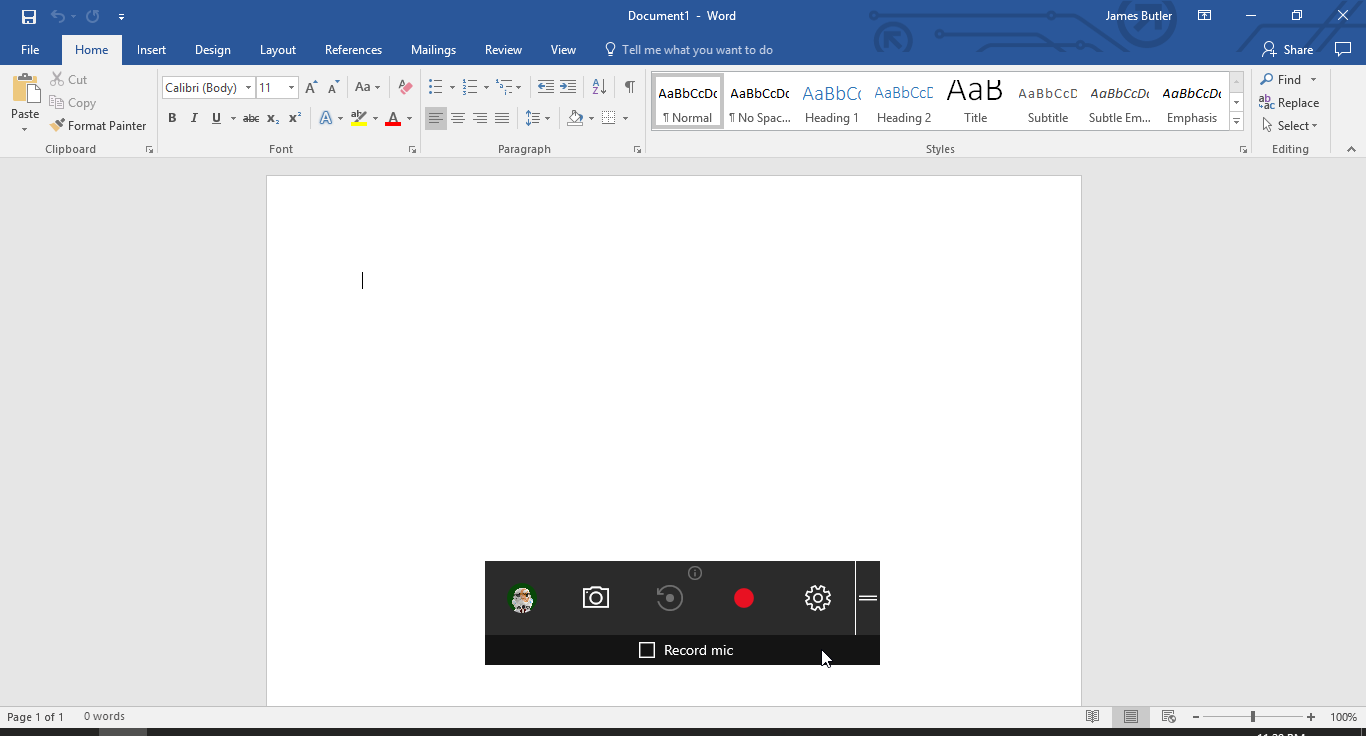This screenshot has height=736, width=1366.
Task: Apply italic formatting
Action: click(194, 118)
